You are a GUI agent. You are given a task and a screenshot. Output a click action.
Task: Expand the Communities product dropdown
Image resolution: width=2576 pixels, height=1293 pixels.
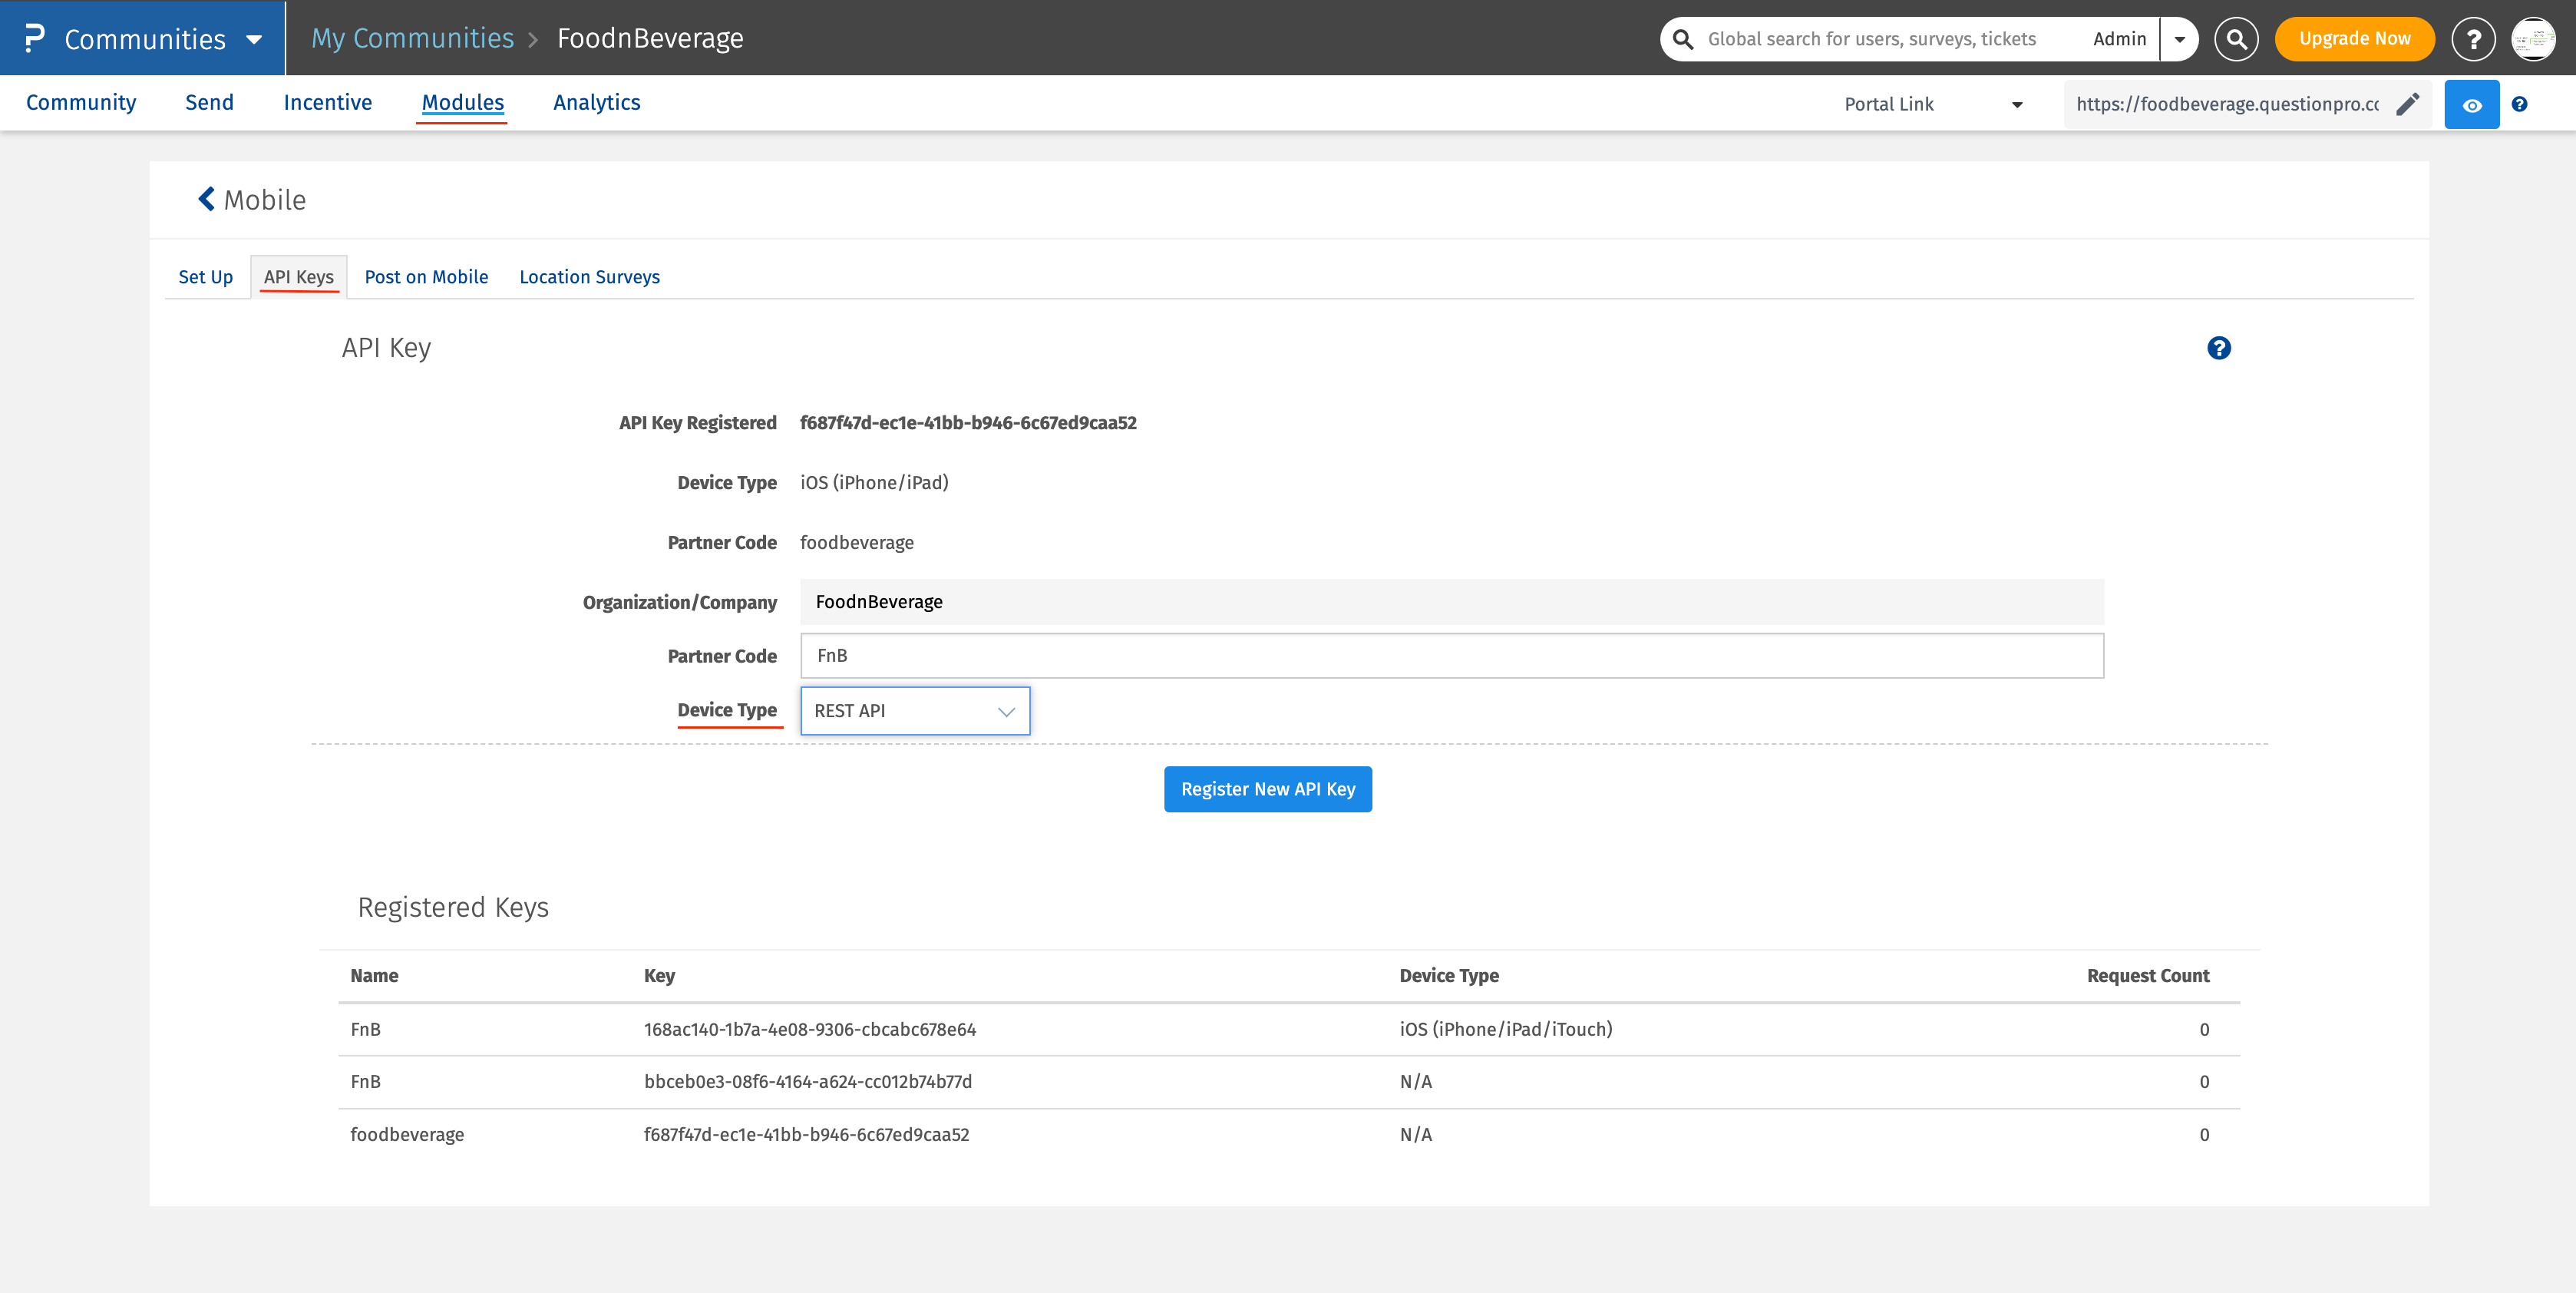254,39
